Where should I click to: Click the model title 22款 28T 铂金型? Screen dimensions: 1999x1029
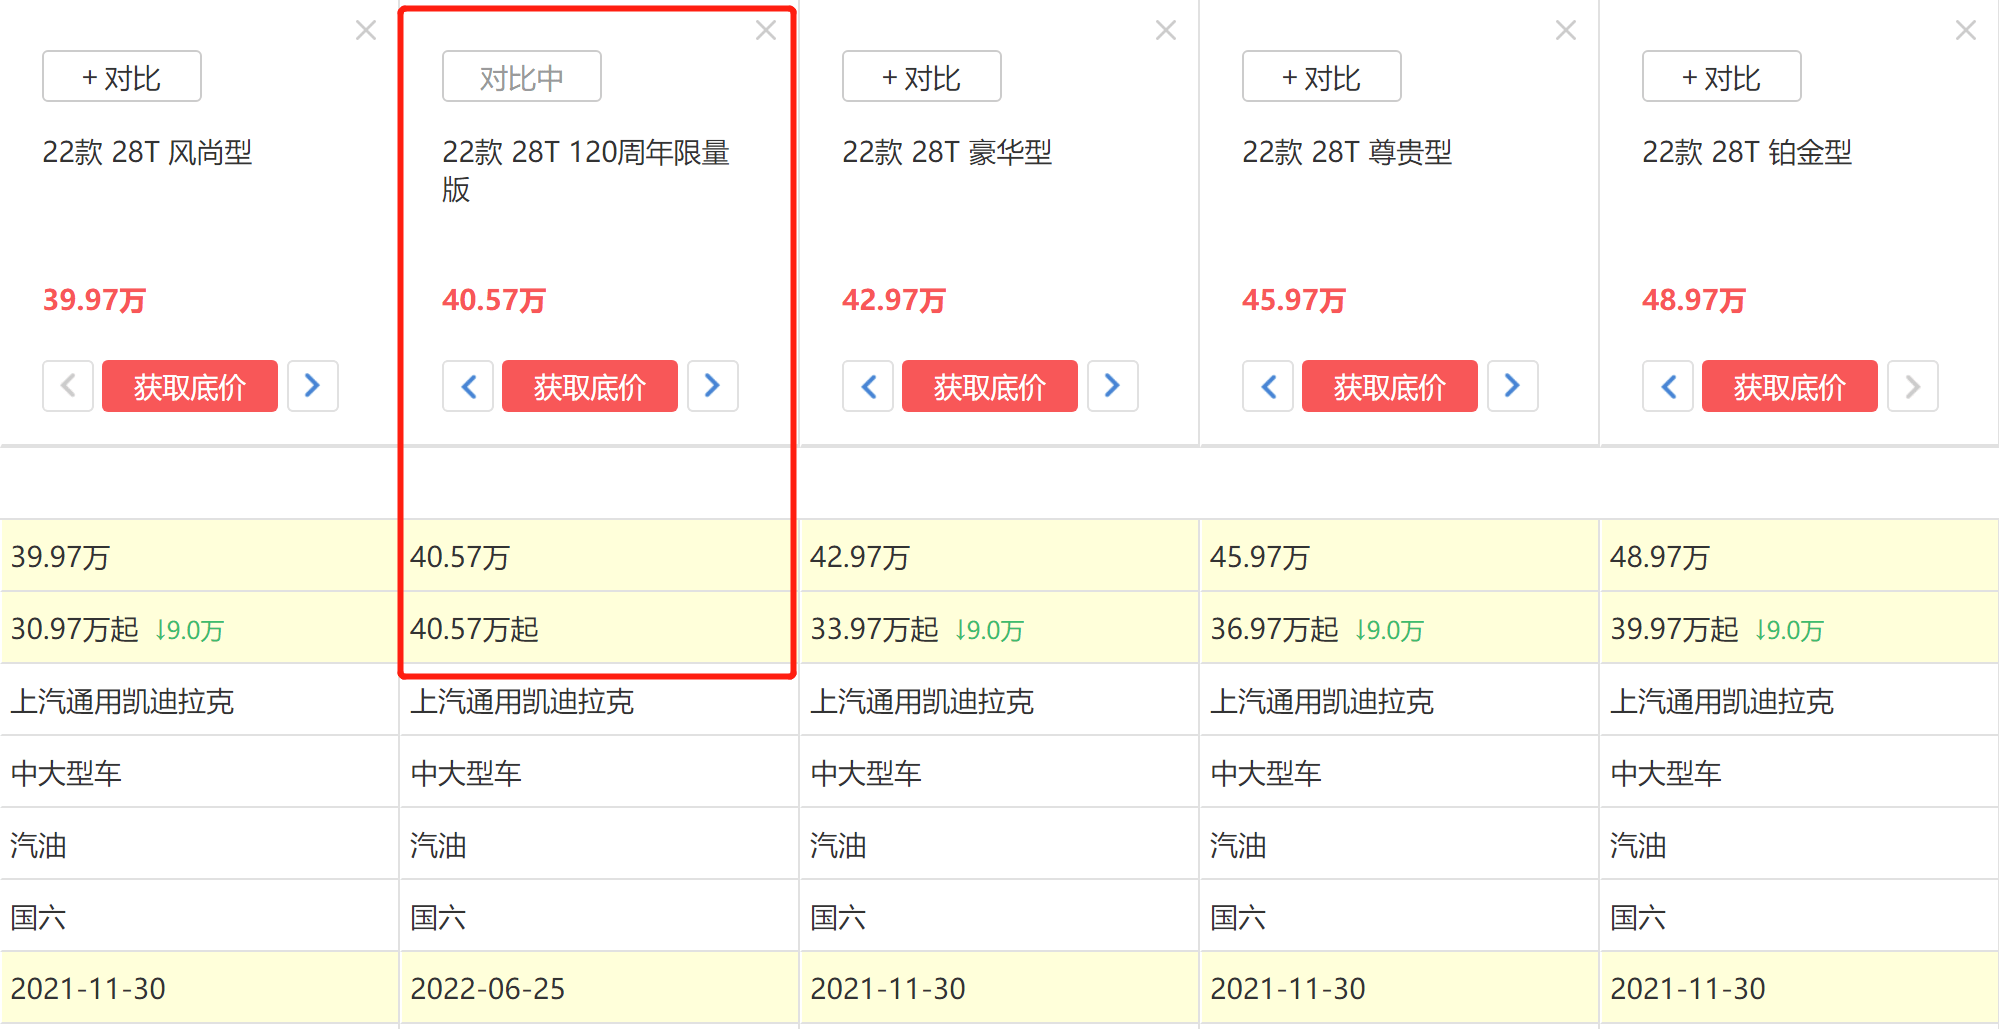coord(1746,153)
